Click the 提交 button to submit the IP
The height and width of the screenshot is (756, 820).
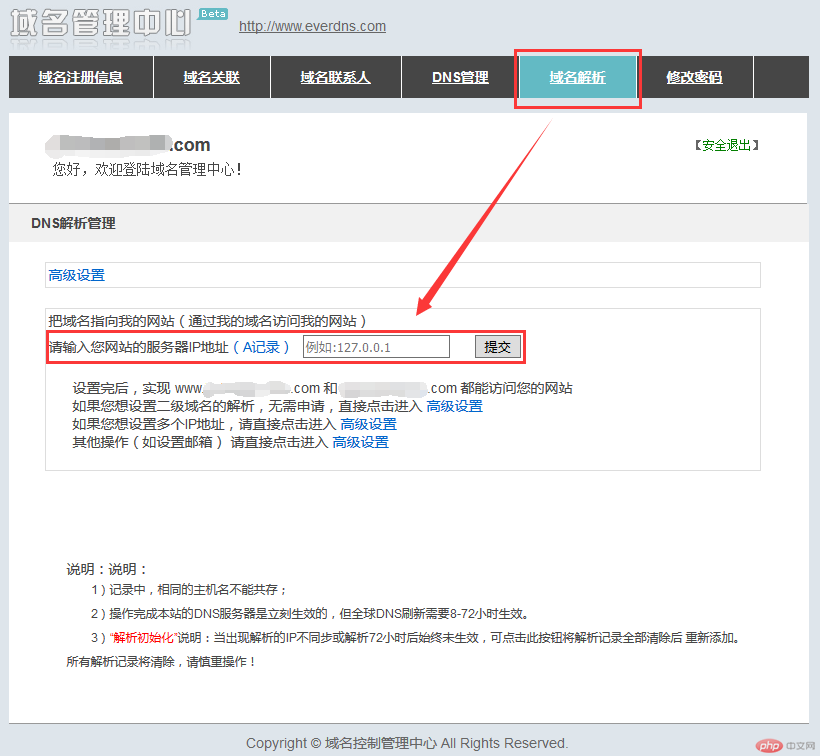[x=497, y=346]
